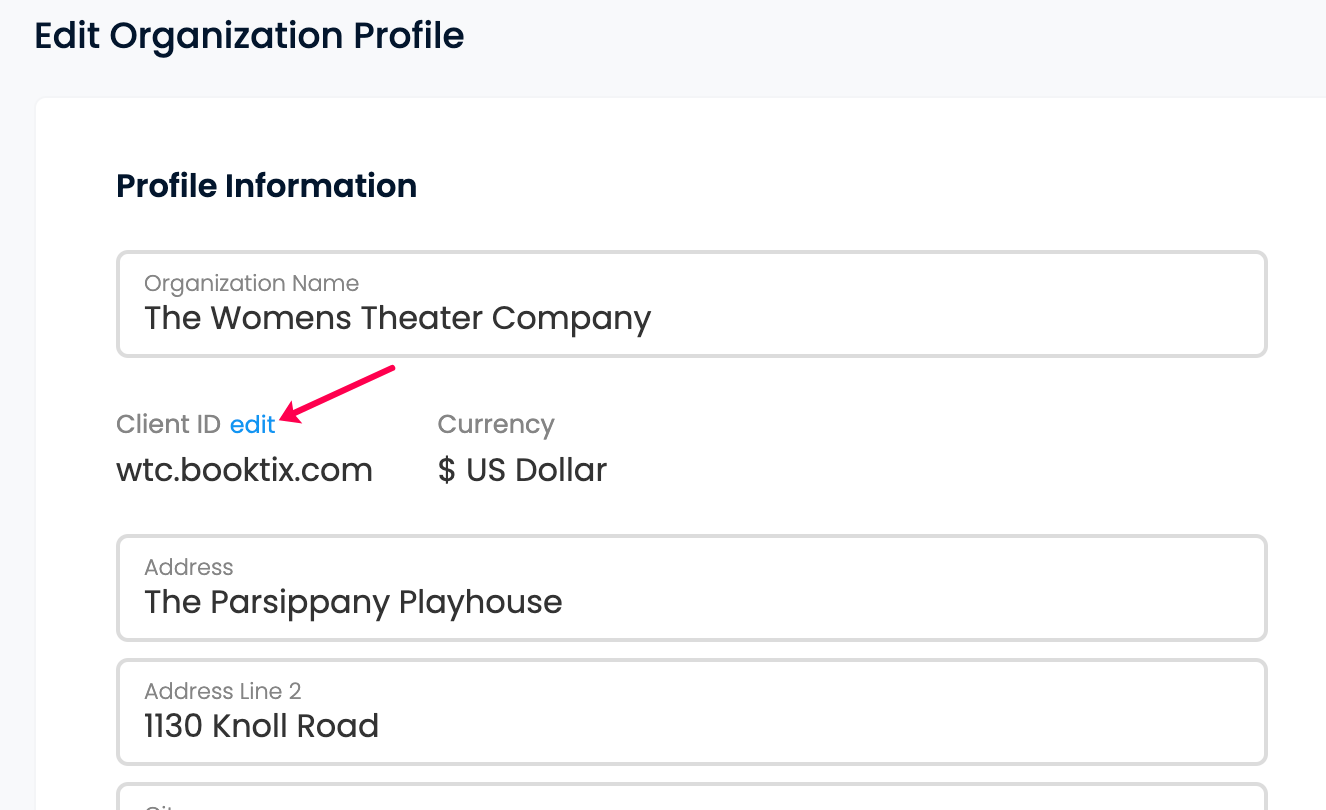The height and width of the screenshot is (810, 1326).
Task: Click the Edit Organization Profile page heading
Action: pyautogui.click(x=249, y=36)
